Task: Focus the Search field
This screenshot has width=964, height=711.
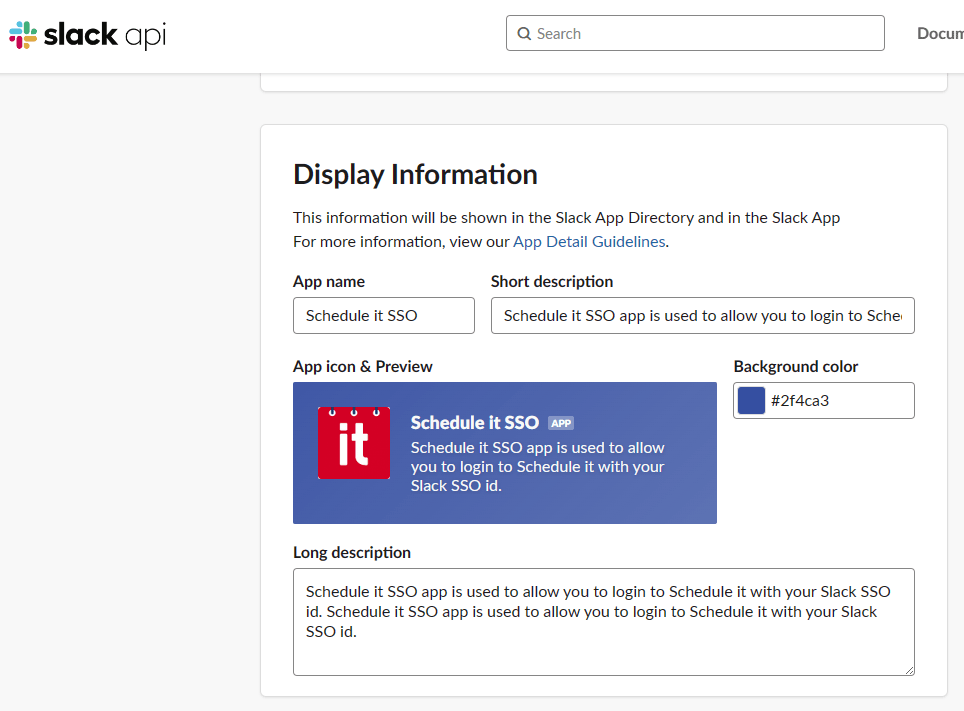Action: 695,33
